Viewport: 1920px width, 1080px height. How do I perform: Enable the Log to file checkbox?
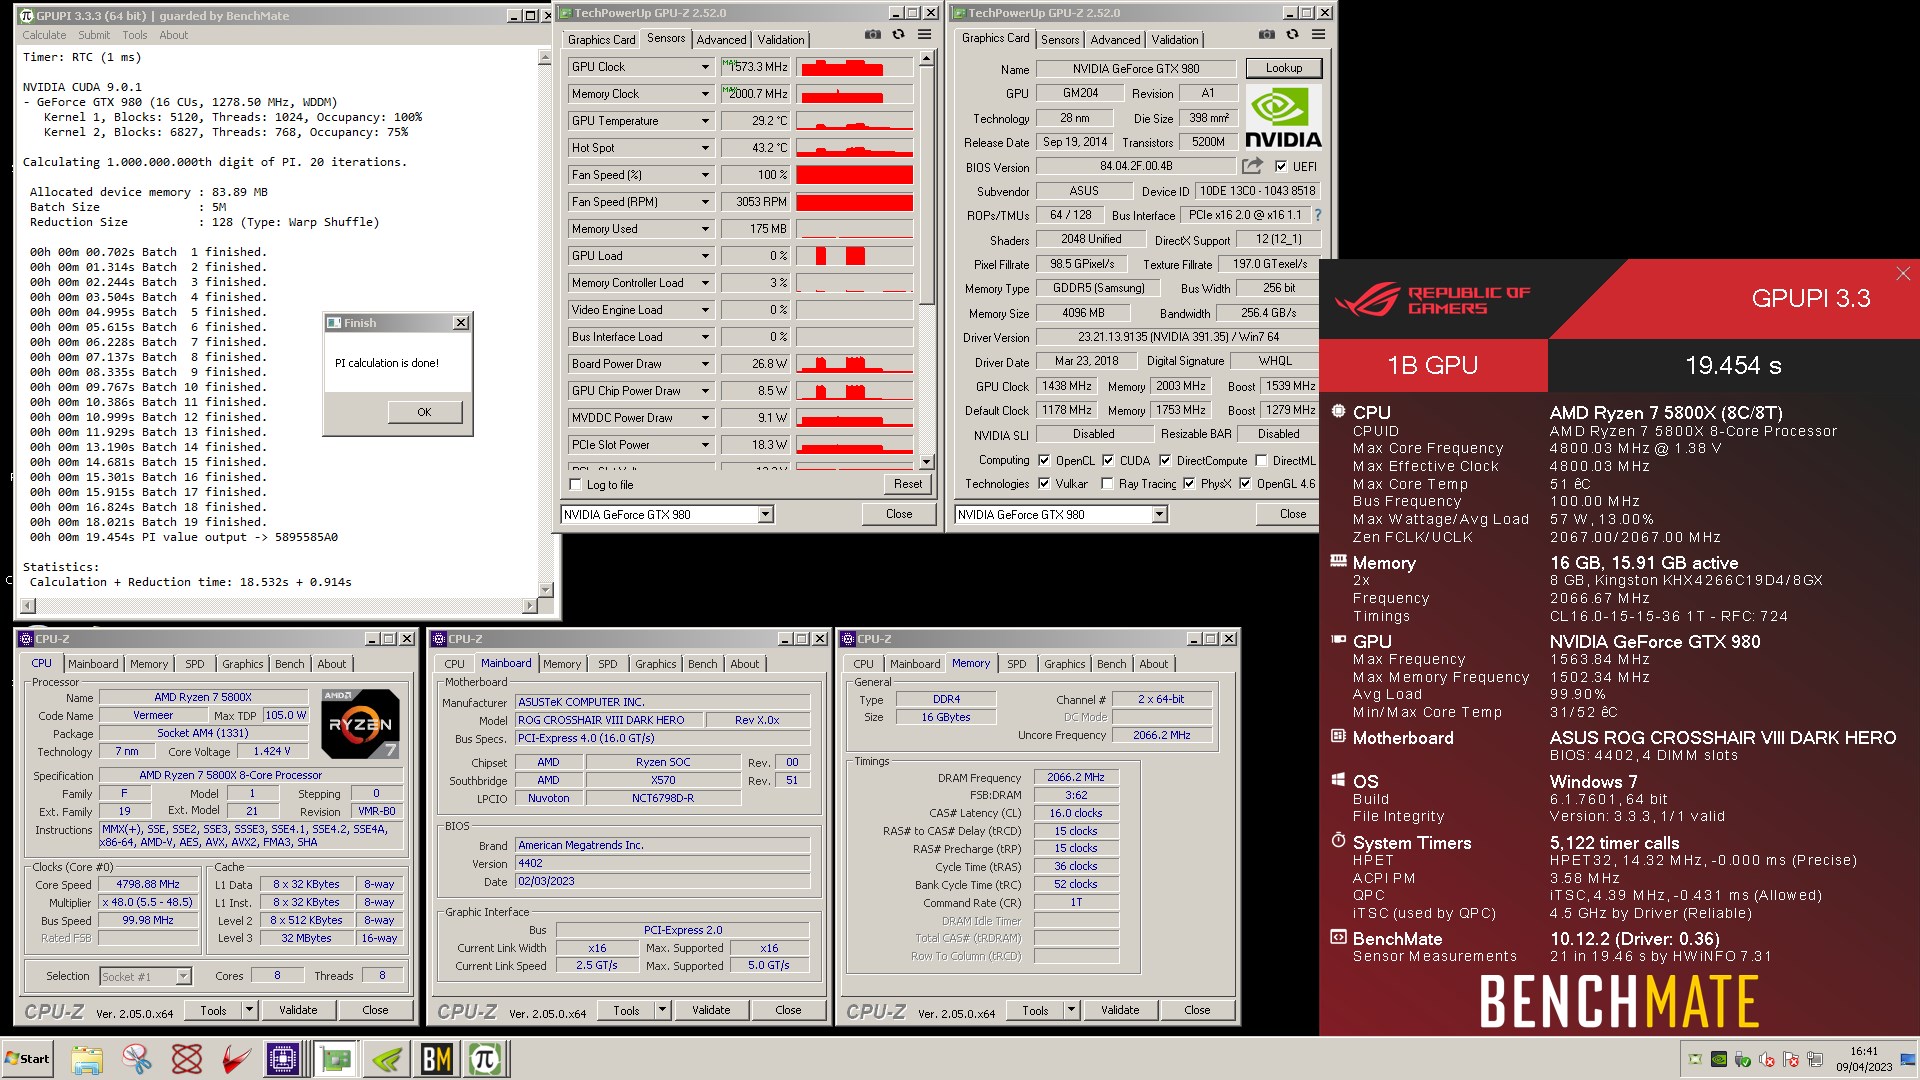pos(575,485)
